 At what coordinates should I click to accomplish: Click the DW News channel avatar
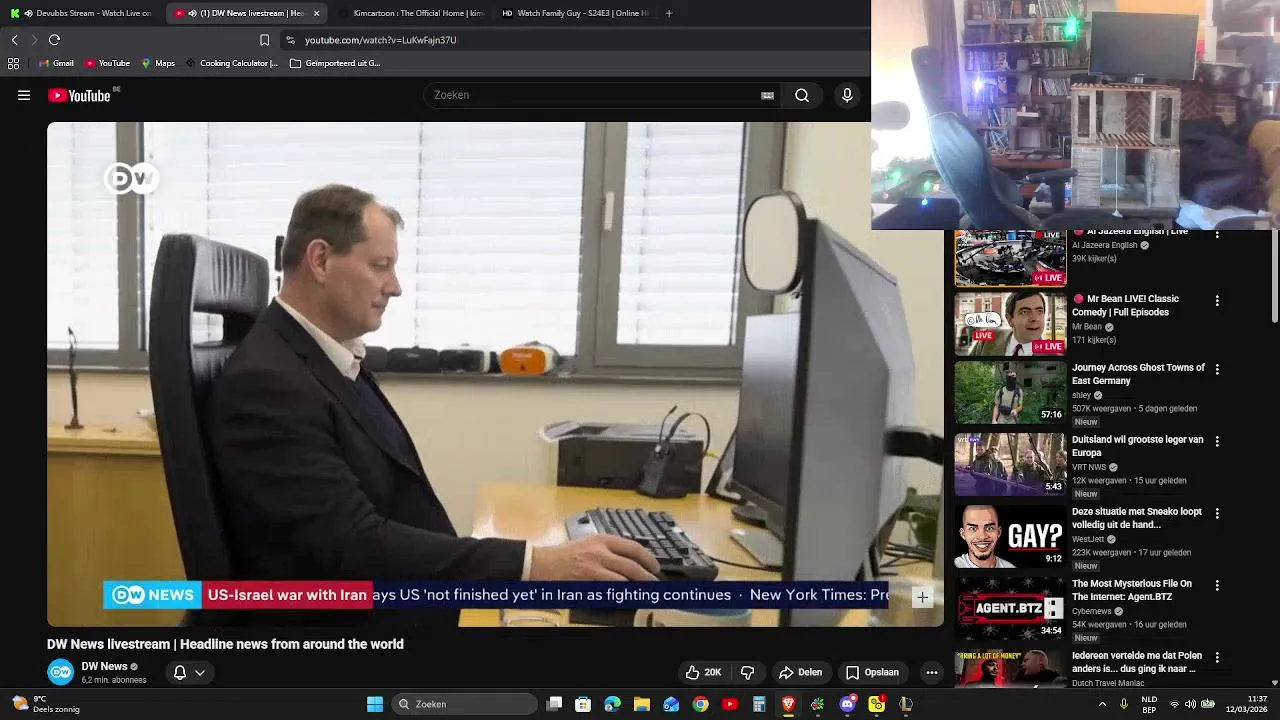pos(60,672)
